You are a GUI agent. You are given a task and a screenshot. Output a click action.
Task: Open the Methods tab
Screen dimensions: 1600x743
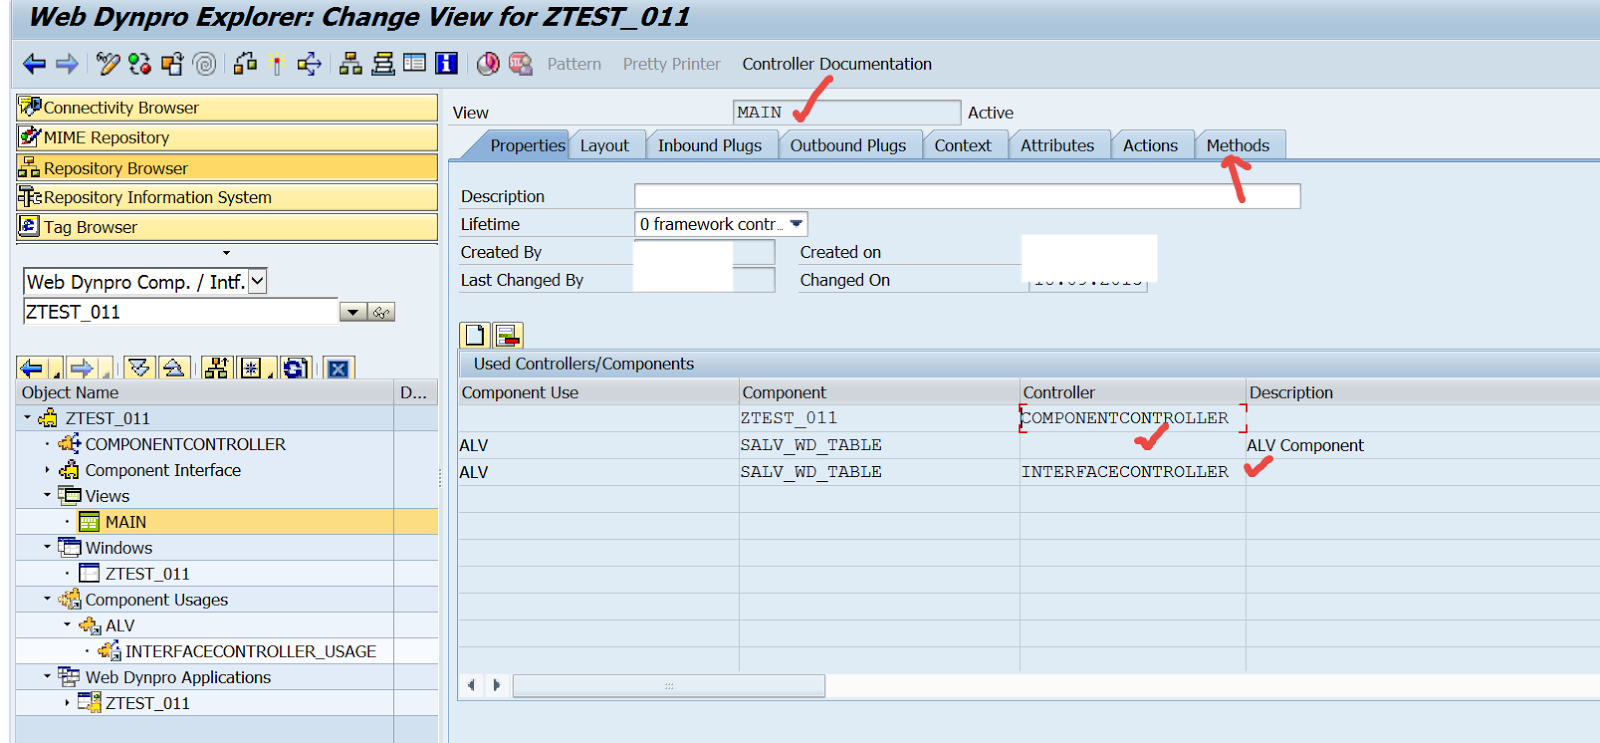click(1238, 146)
